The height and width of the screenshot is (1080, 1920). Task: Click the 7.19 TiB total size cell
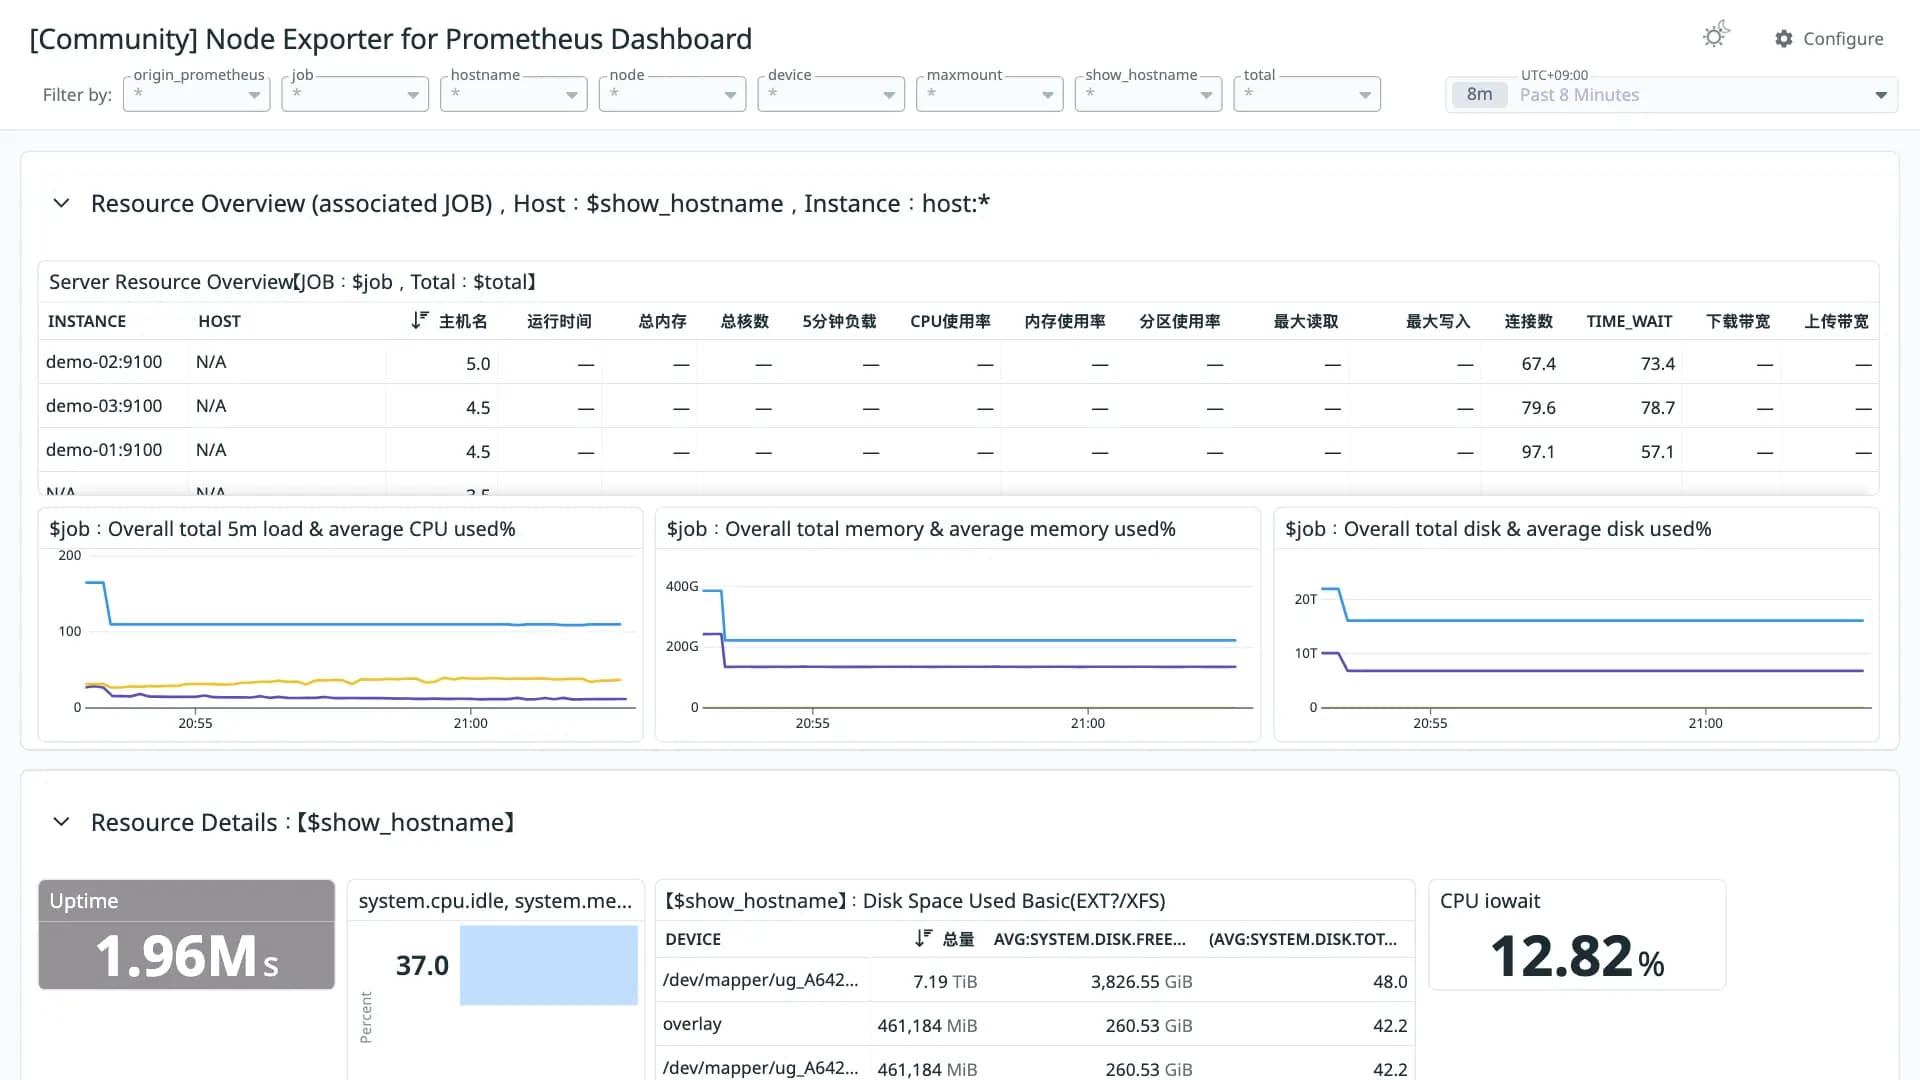tap(945, 982)
